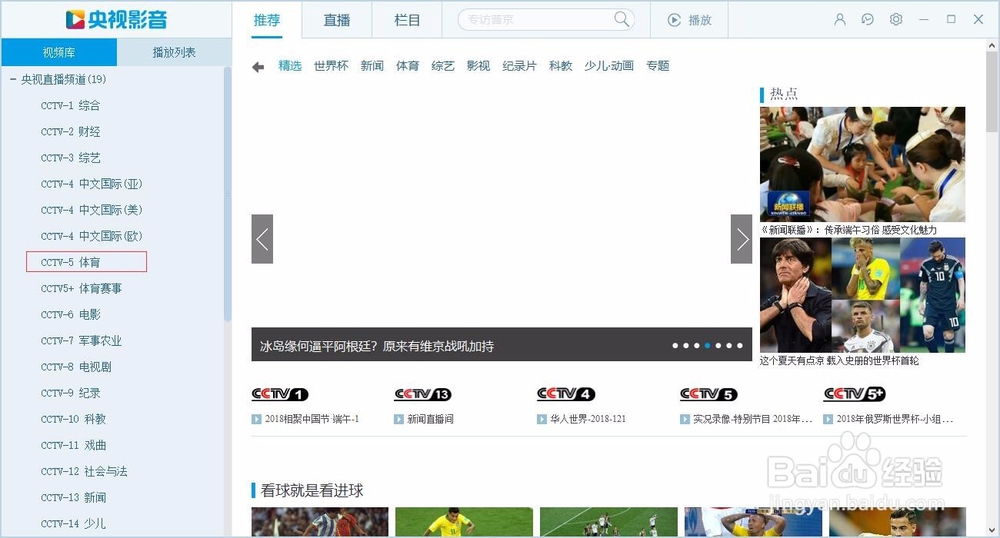Show previous carousel slide
This screenshot has height=538, width=1000.
(x=262, y=239)
